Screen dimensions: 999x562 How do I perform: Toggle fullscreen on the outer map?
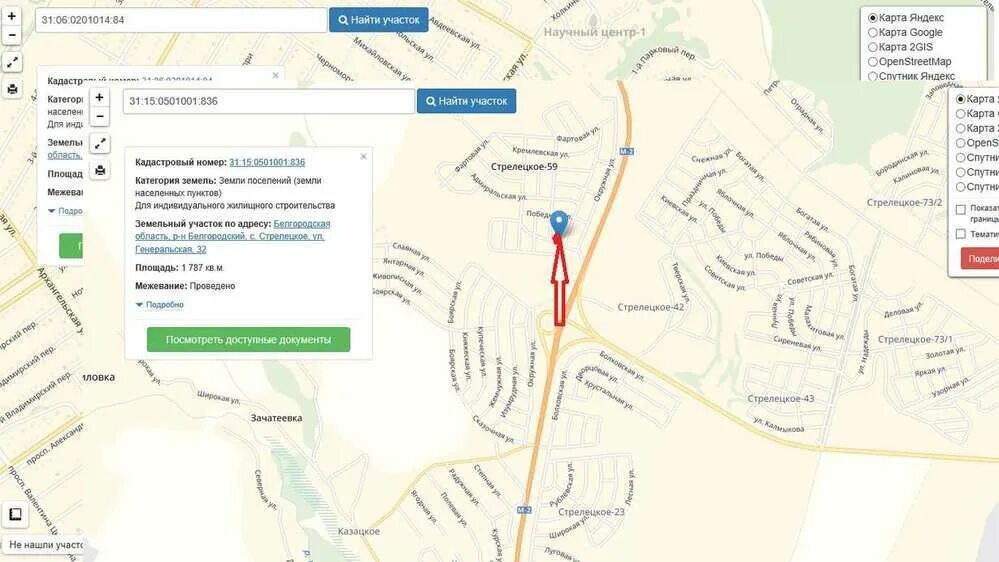[12, 62]
